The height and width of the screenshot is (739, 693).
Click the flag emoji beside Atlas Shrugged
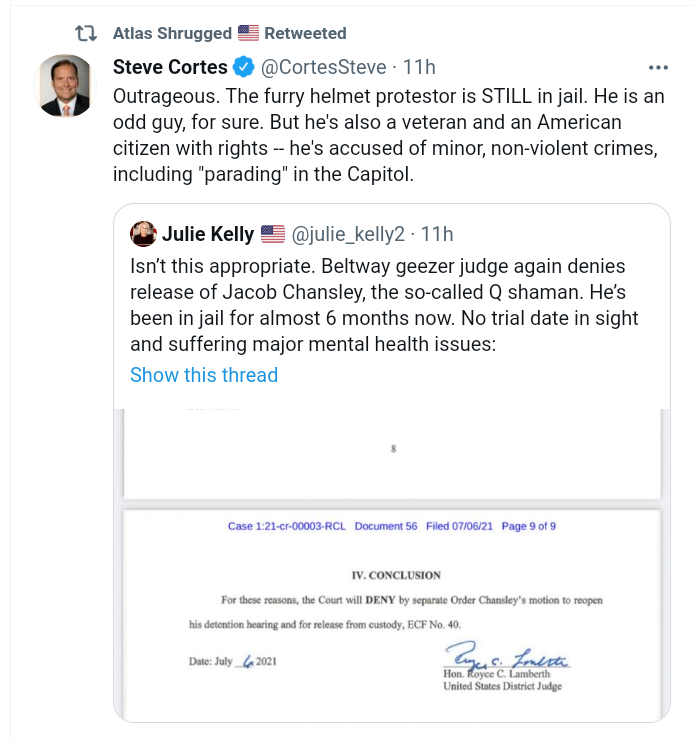246,33
